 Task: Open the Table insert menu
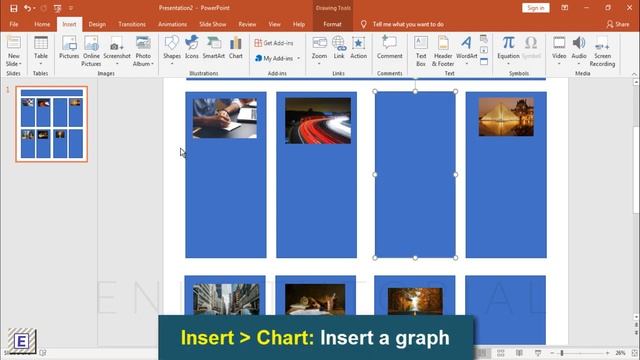(x=41, y=51)
